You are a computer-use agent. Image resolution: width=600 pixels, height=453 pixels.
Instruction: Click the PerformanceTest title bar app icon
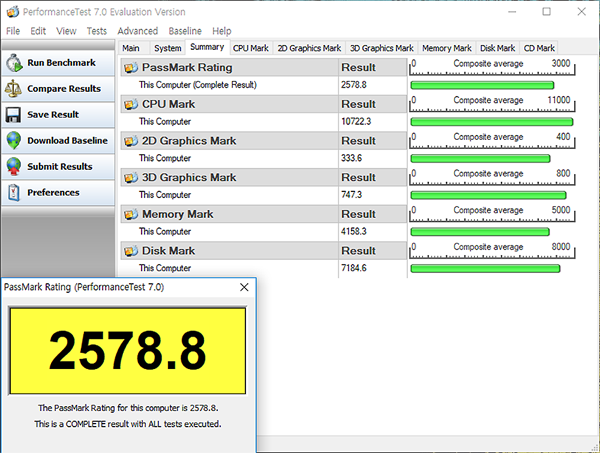12,12
